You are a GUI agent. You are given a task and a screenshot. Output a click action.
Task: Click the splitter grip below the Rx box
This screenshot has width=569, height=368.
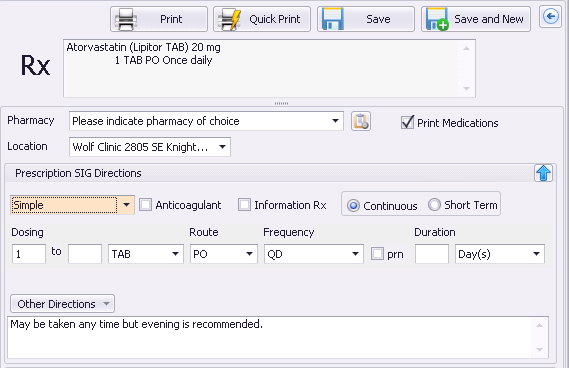point(281,103)
